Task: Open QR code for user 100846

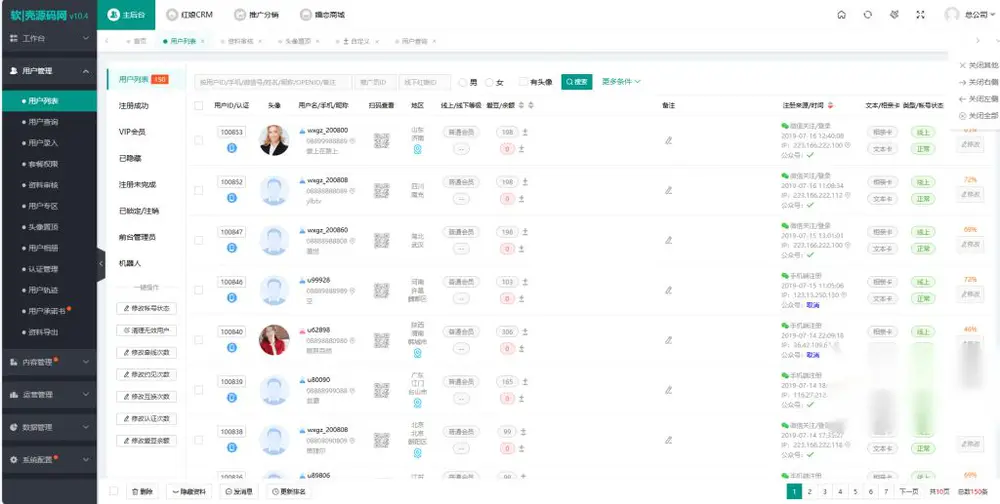Action: (381, 290)
